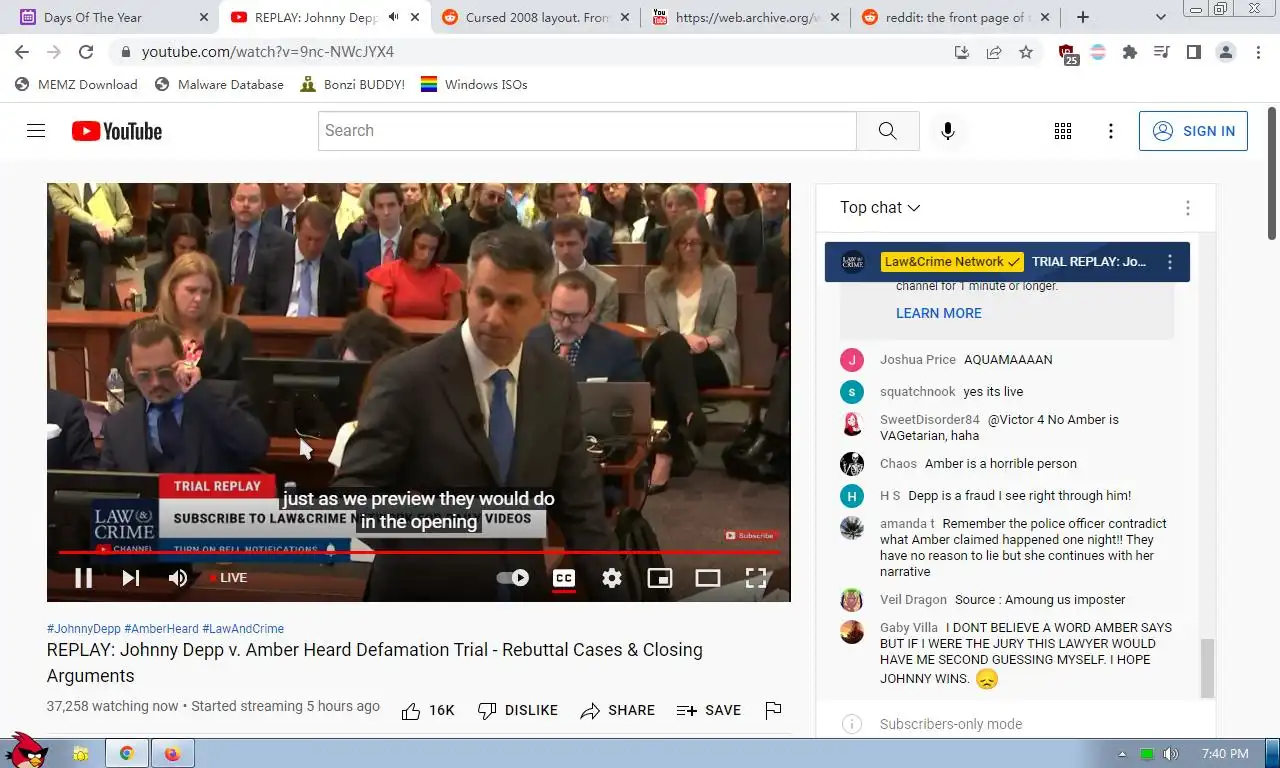Viewport: 1280px width, 768px height.
Task: Switch to miniplayer mode
Action: pyautogui.click(x=660, y=578)
